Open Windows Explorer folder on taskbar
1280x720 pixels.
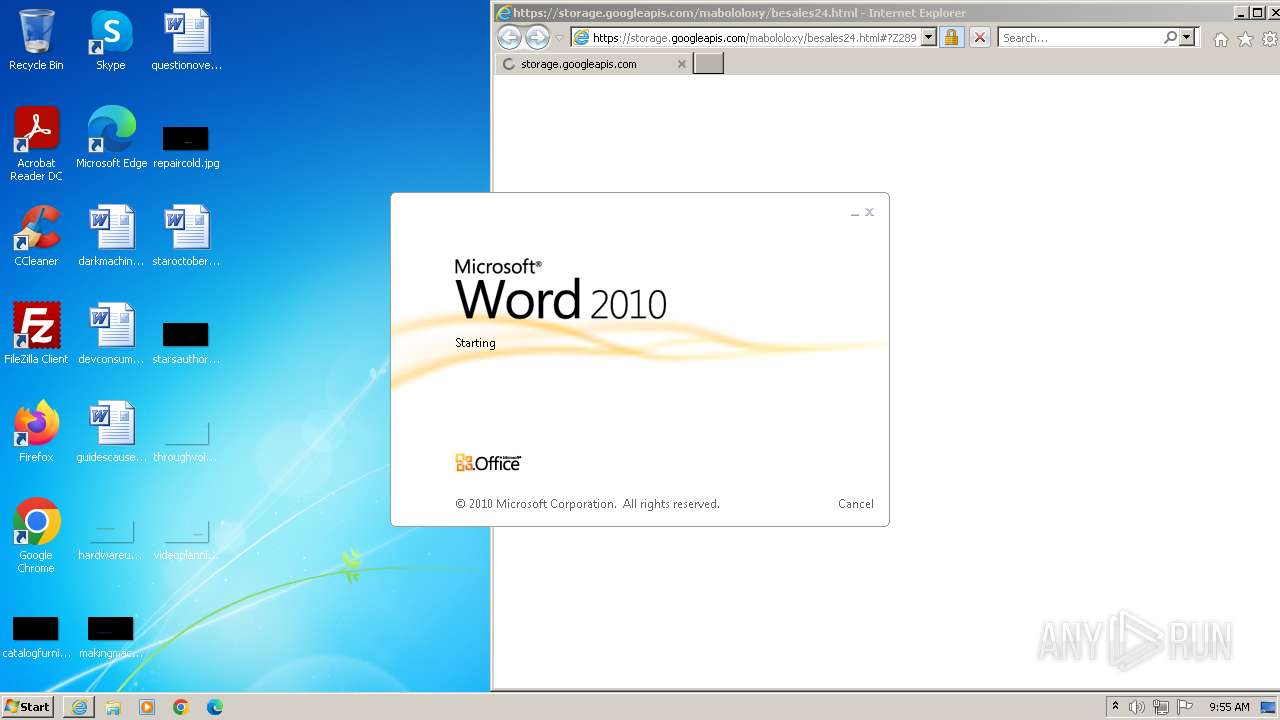point(113,707)
